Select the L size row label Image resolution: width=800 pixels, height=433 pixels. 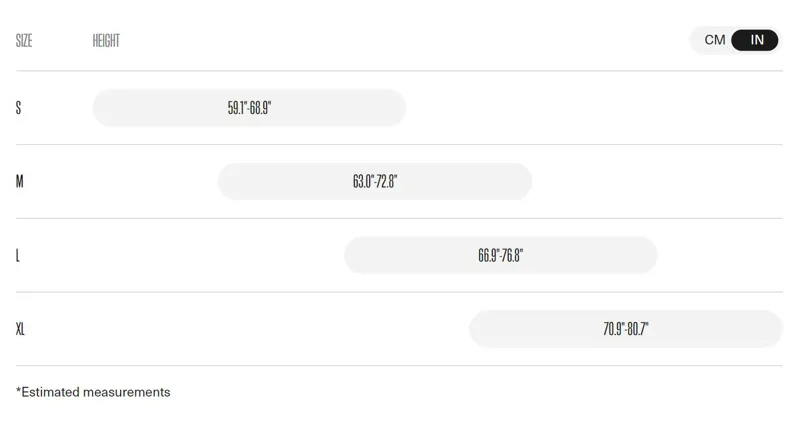pos(18,256)
